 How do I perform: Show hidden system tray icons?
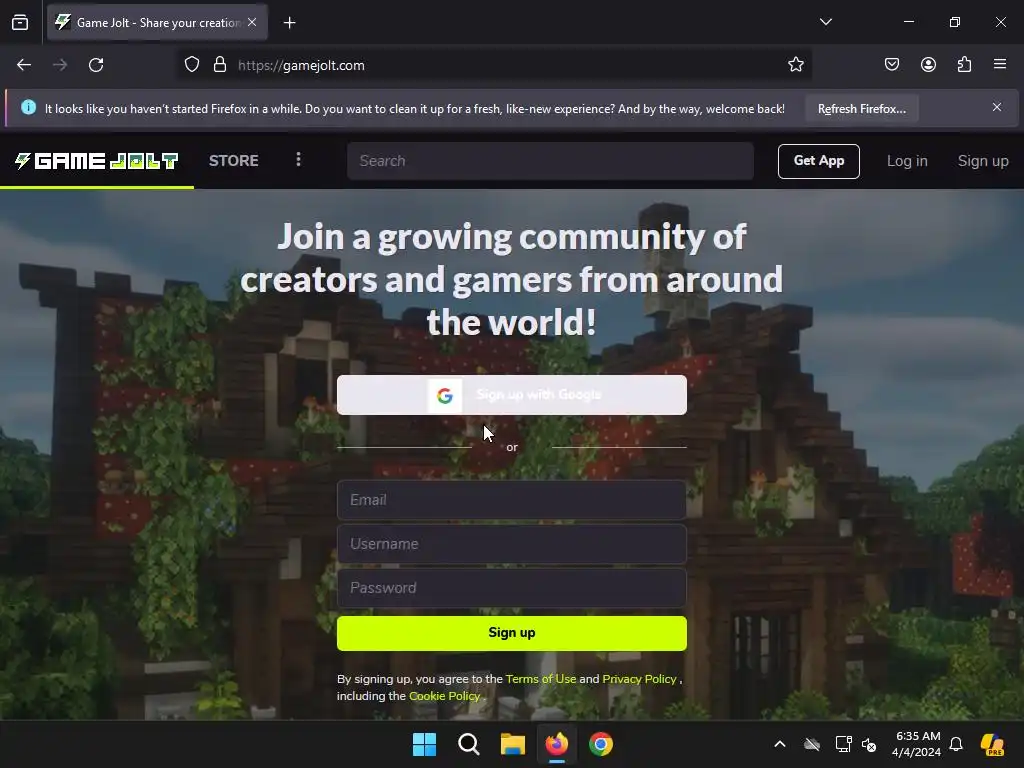click(780, 744)
